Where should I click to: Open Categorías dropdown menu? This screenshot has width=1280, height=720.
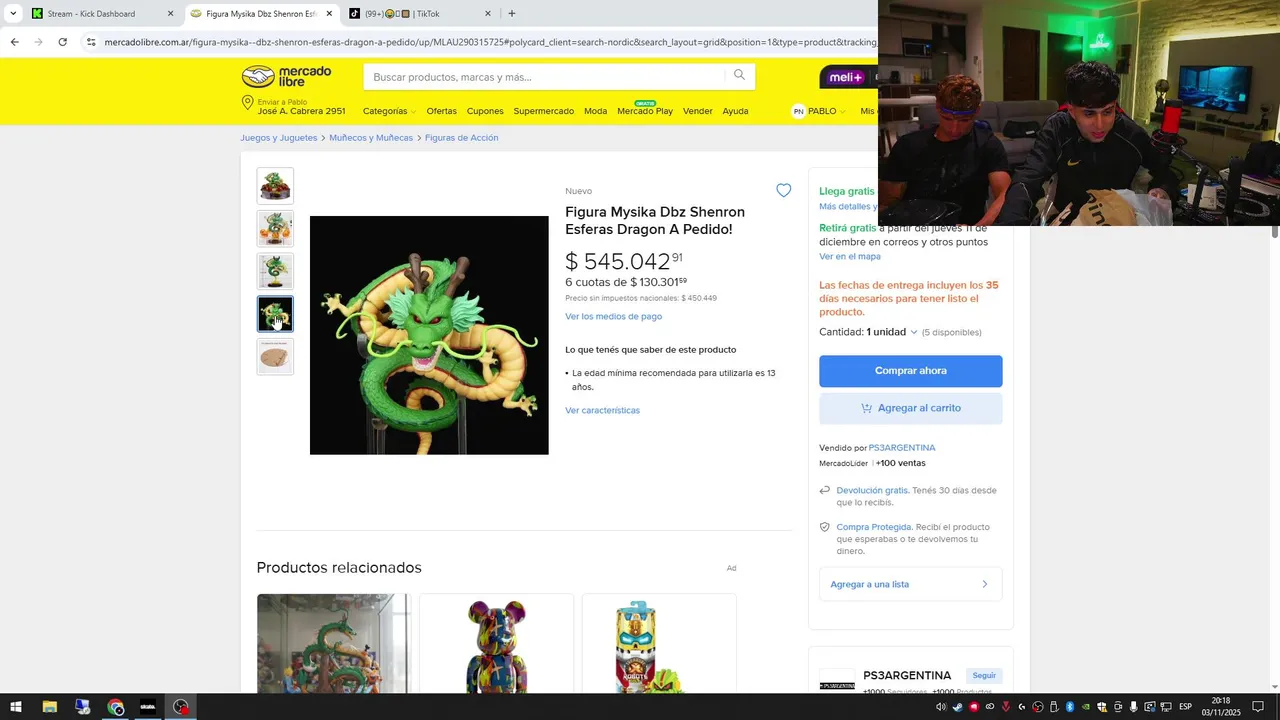pos(389,111)
